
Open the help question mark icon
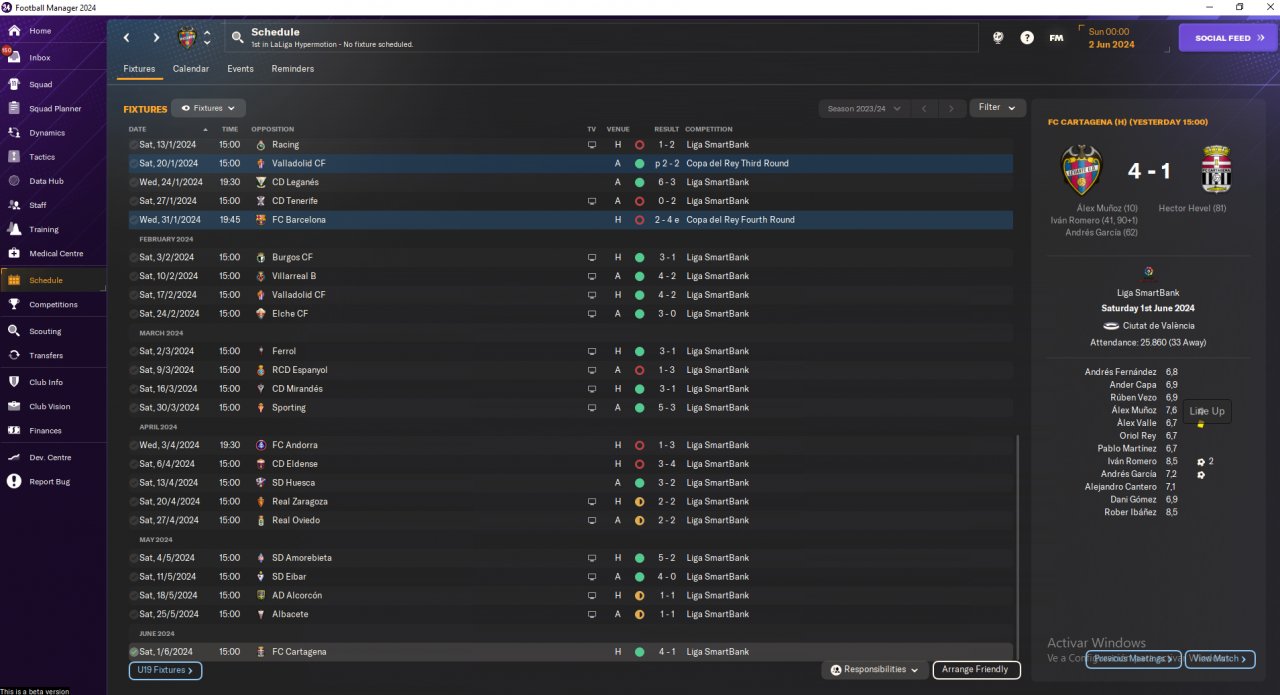1027,38
